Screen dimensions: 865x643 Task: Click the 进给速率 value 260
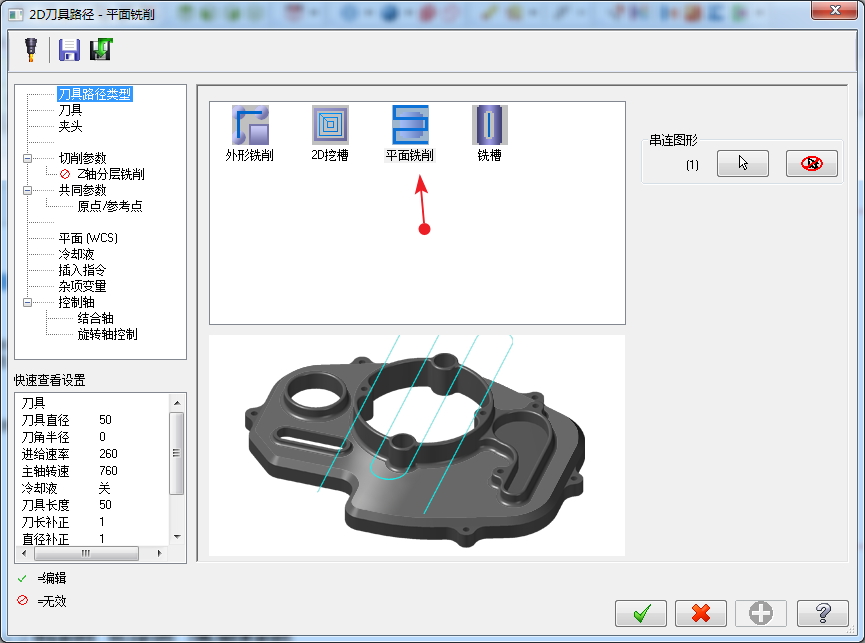pos(108,454)
